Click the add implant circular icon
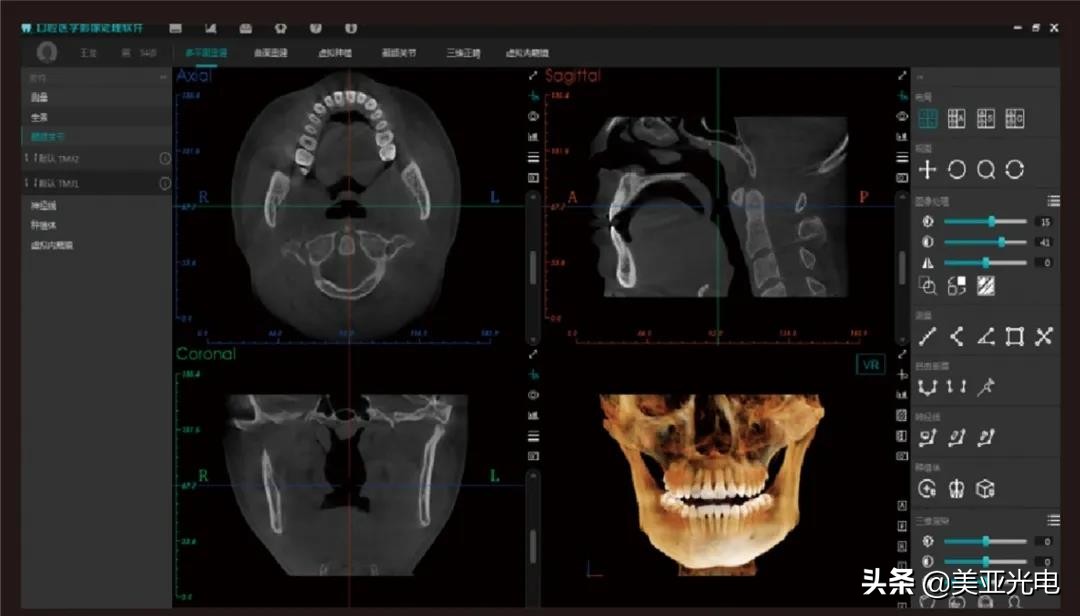The width and height of the screenshot is (1080, 616). coord(928,489)
